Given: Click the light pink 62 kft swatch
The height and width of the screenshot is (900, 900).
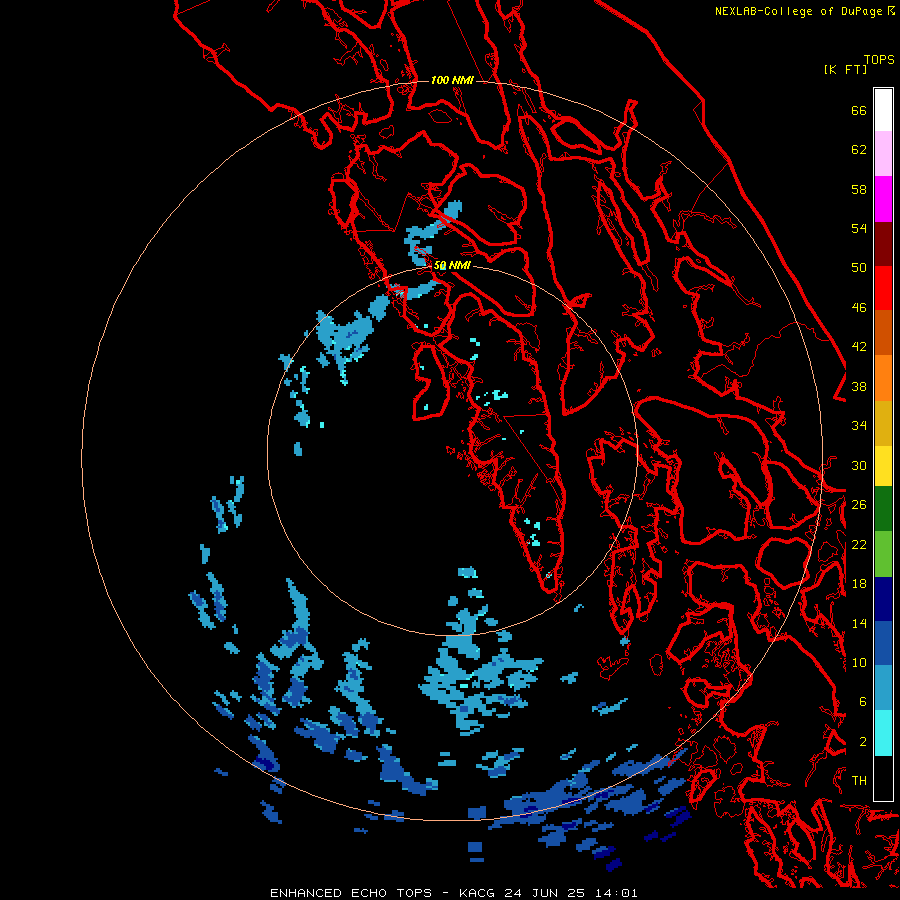Looking at the screenshot, I should (883, 154).
